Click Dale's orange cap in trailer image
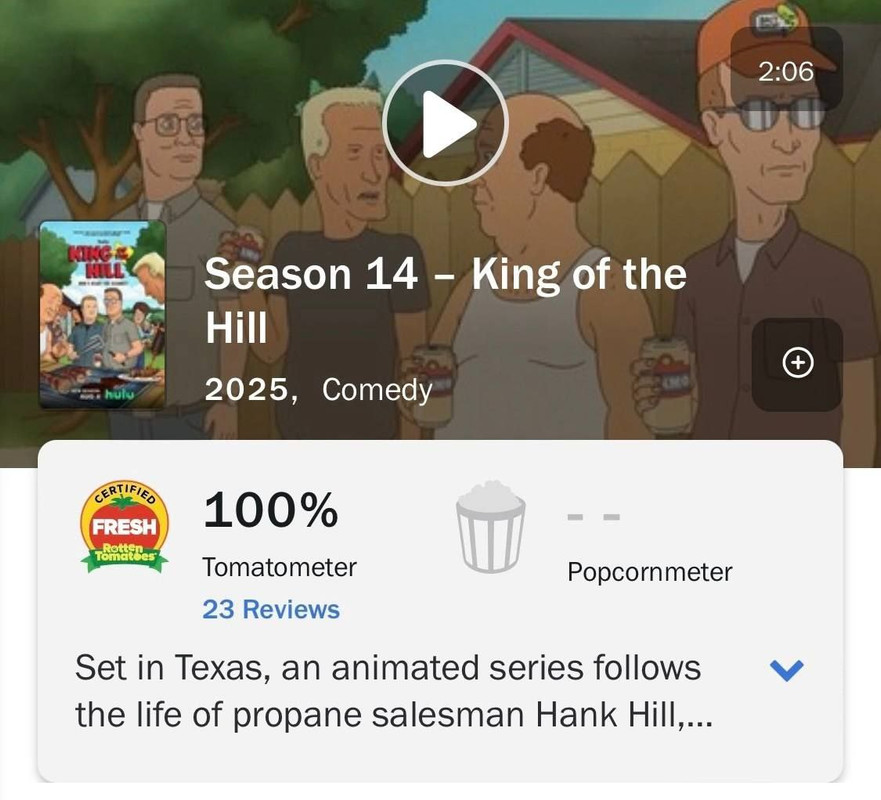The height and width of the screenshot is (800, 881). (752, 38)
